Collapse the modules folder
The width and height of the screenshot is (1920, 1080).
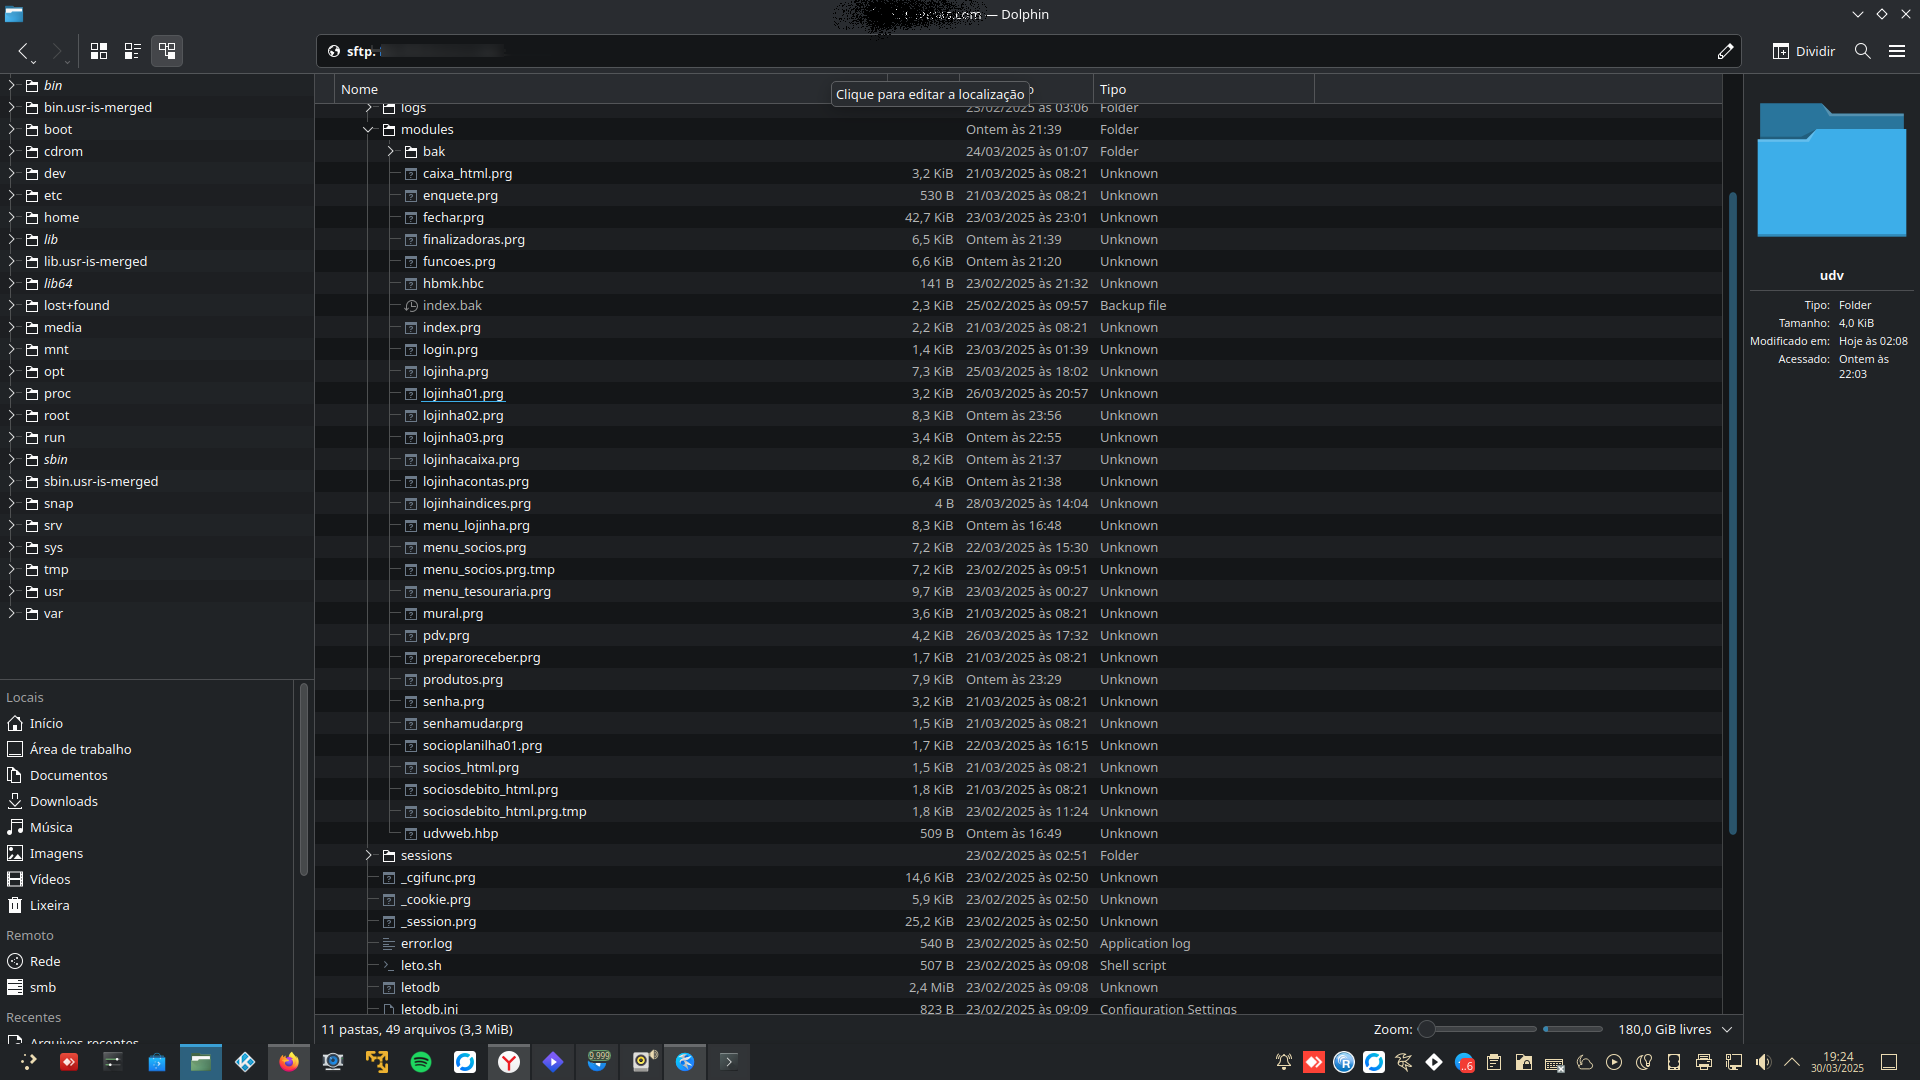pos(368,130)
